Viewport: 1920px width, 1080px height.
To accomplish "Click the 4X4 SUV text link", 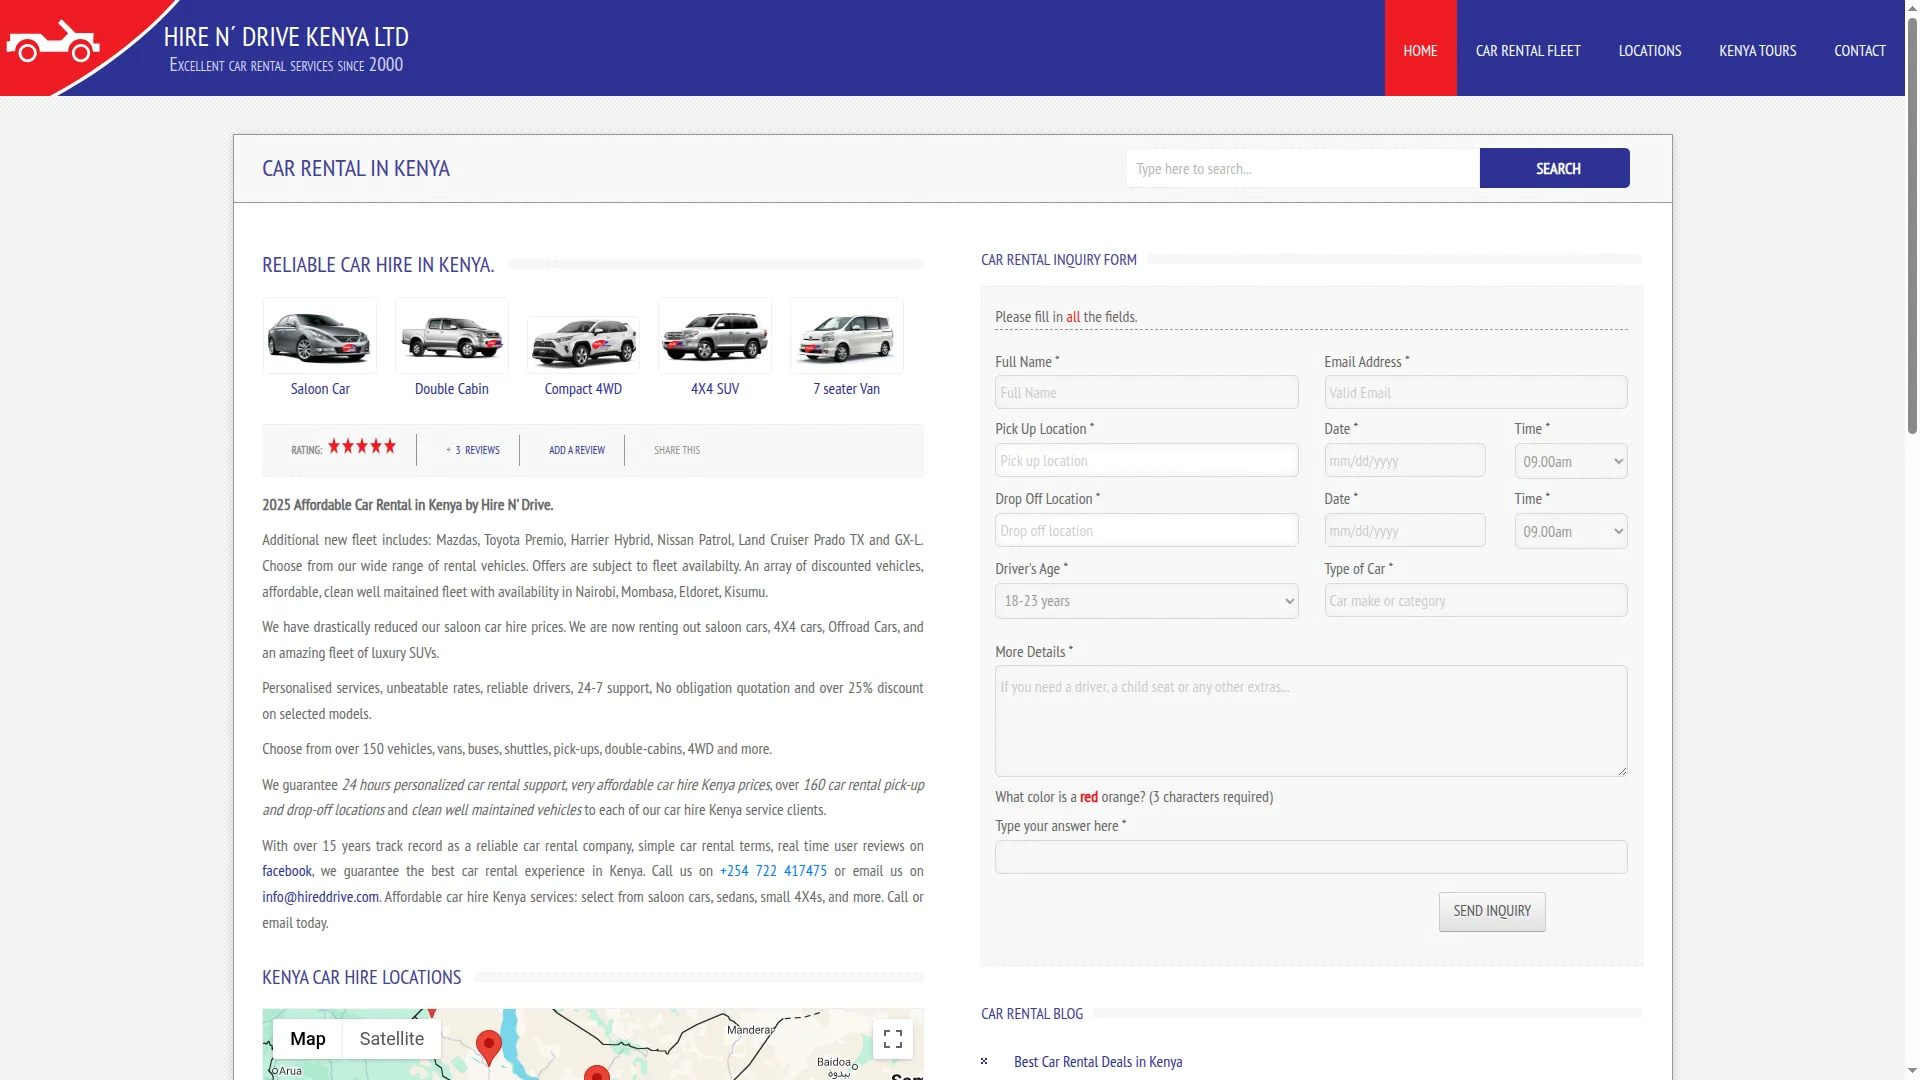I will coord(715,389).
